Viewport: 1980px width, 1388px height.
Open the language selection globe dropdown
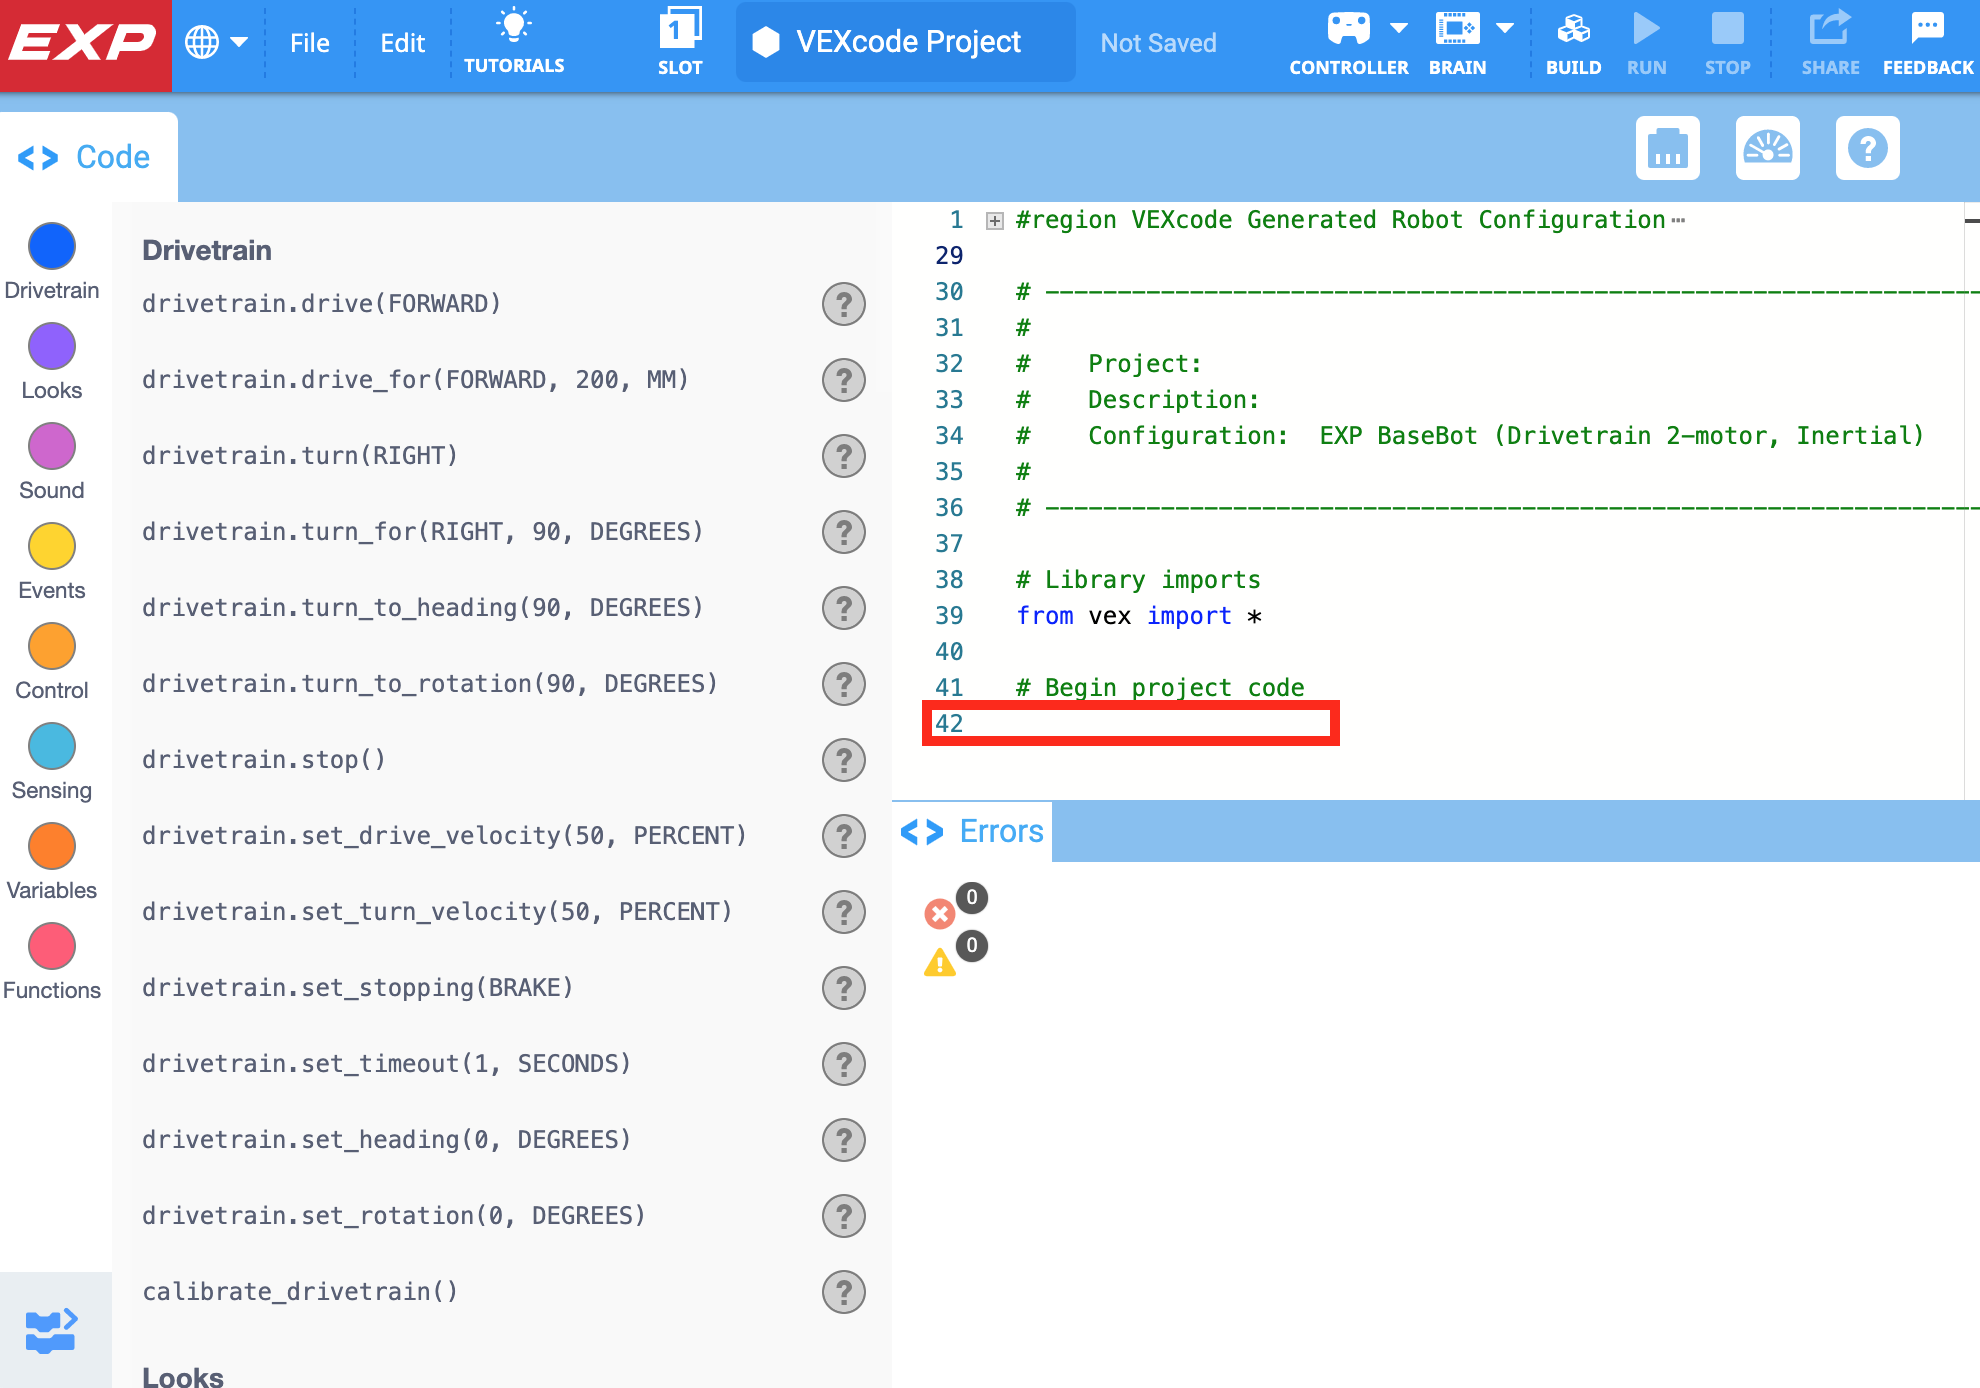pyautogui.click(x=216, y=42)
